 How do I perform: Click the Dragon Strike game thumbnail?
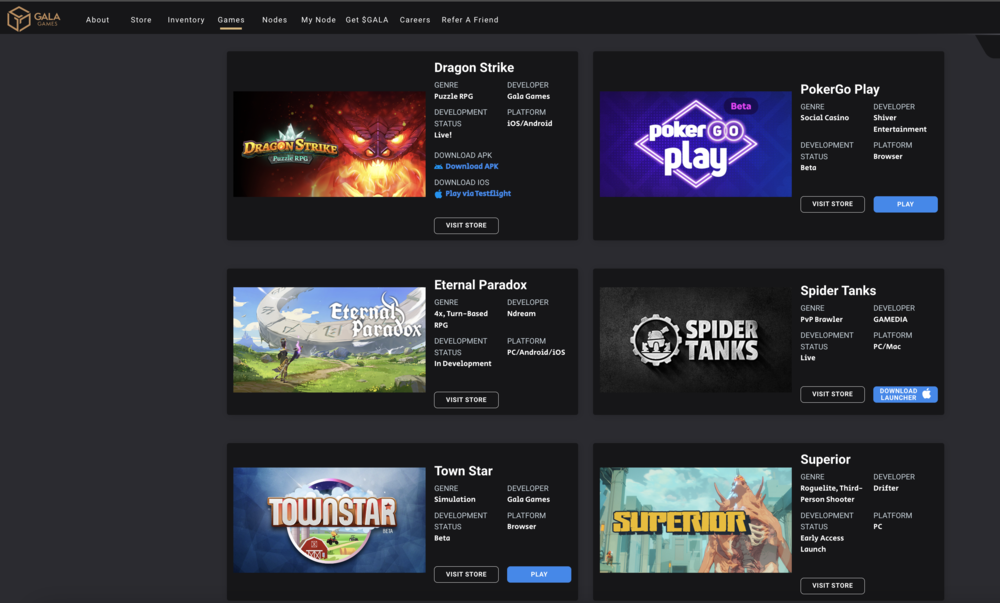(x=329, y=144)
